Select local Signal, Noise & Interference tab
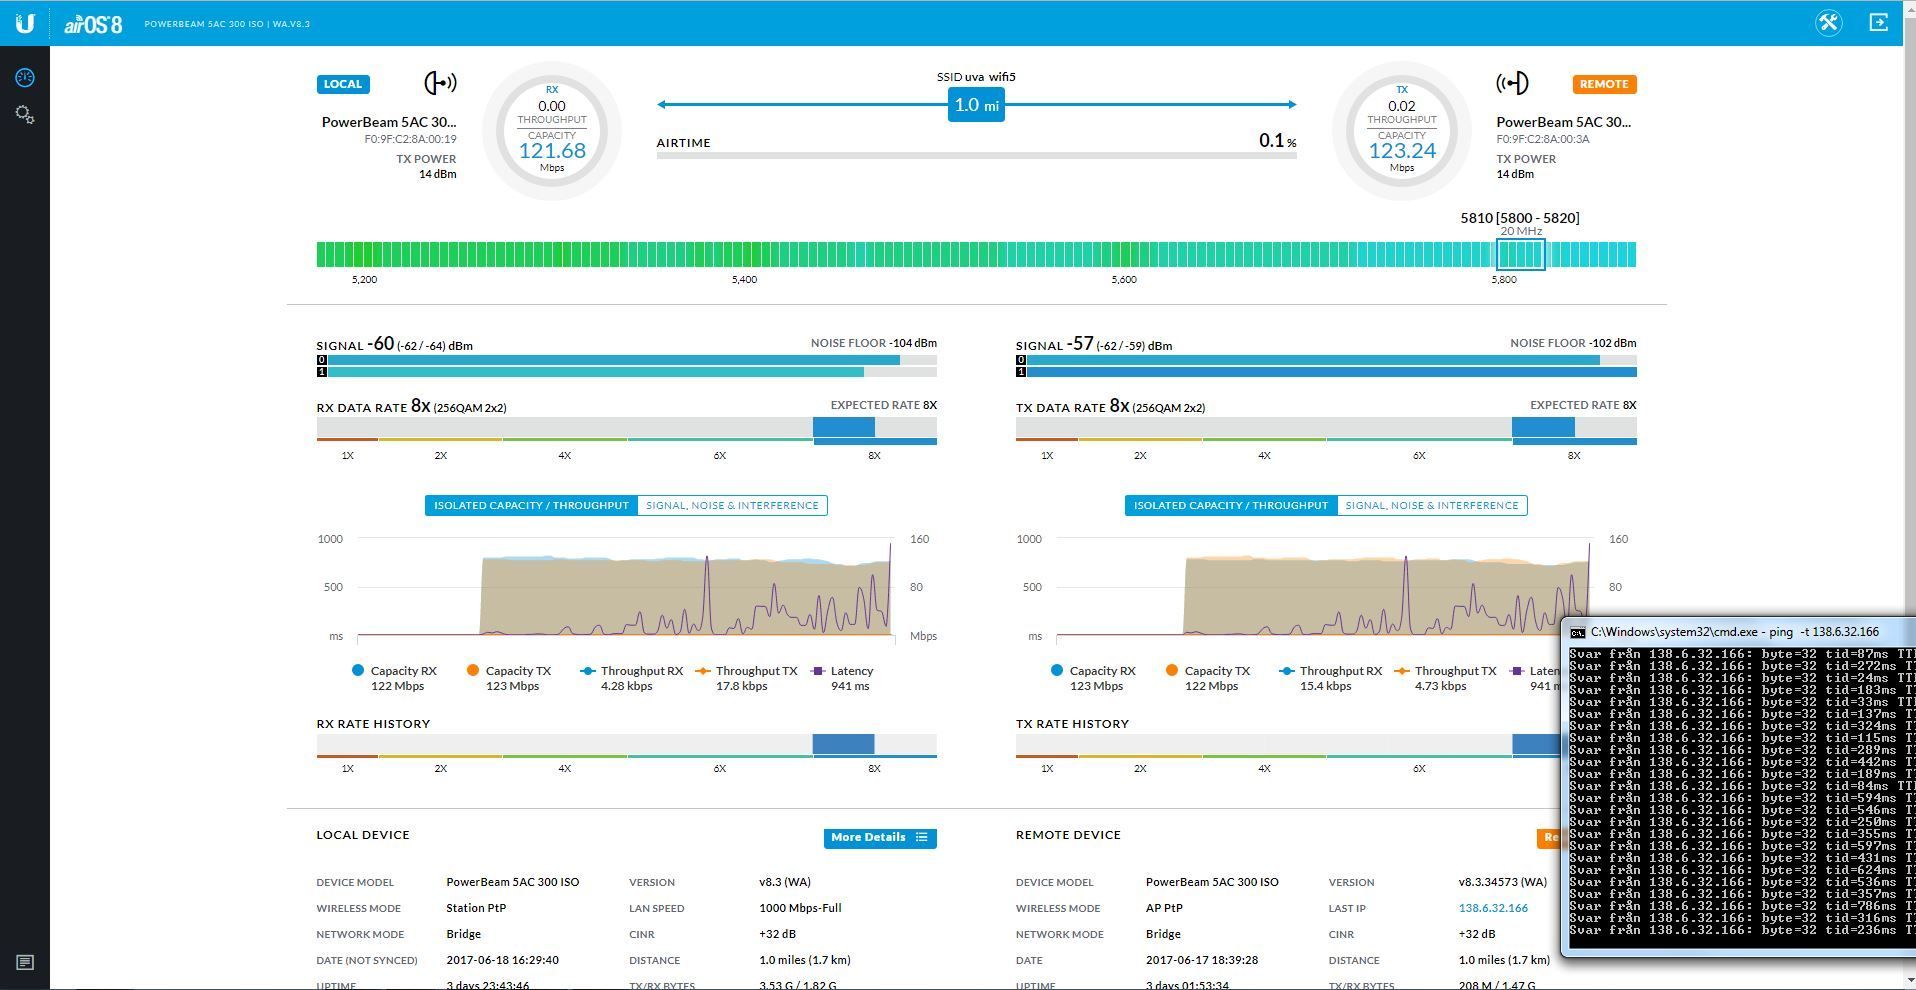 tap(732, 505)
